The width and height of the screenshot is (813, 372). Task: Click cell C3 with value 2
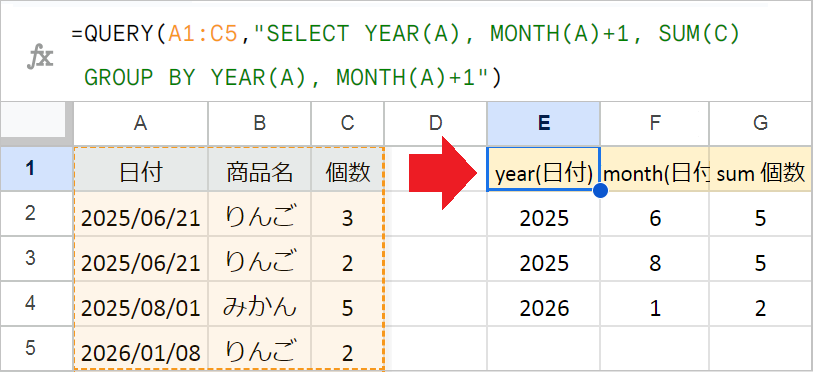coord(347,258)
